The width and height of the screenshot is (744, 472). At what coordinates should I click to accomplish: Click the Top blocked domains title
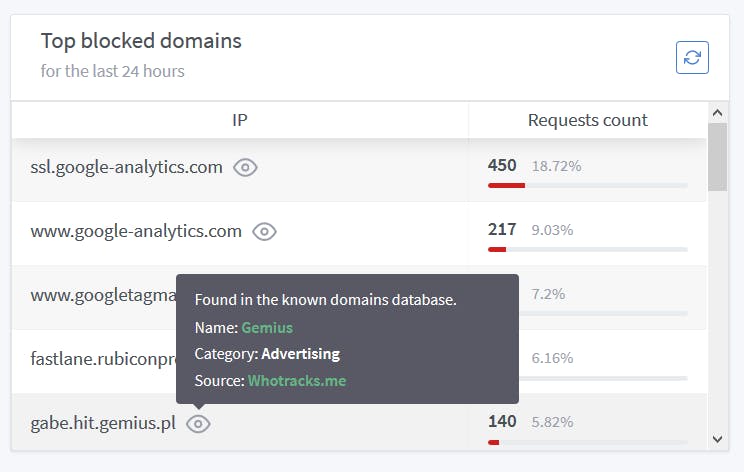pyautogui.click(x=141, y=41)
